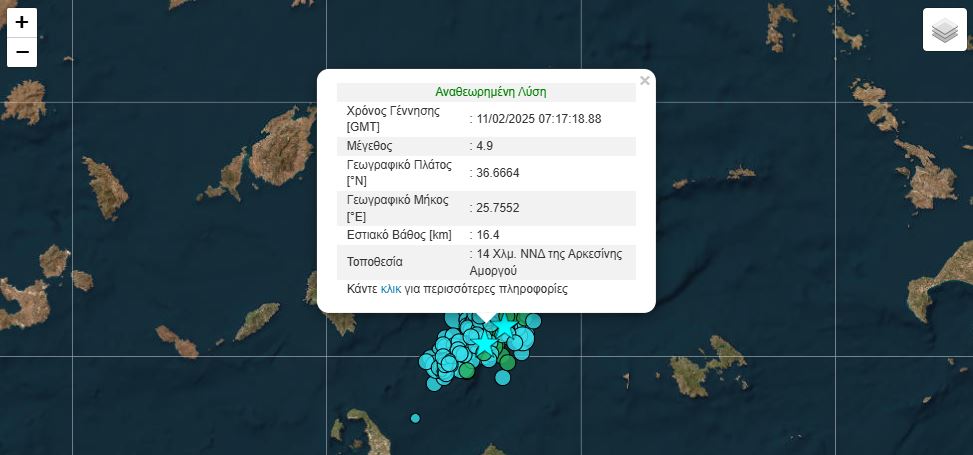Click the longitude value 25.7552
This screenshot has width=973, height=455.
pos(499,208)
